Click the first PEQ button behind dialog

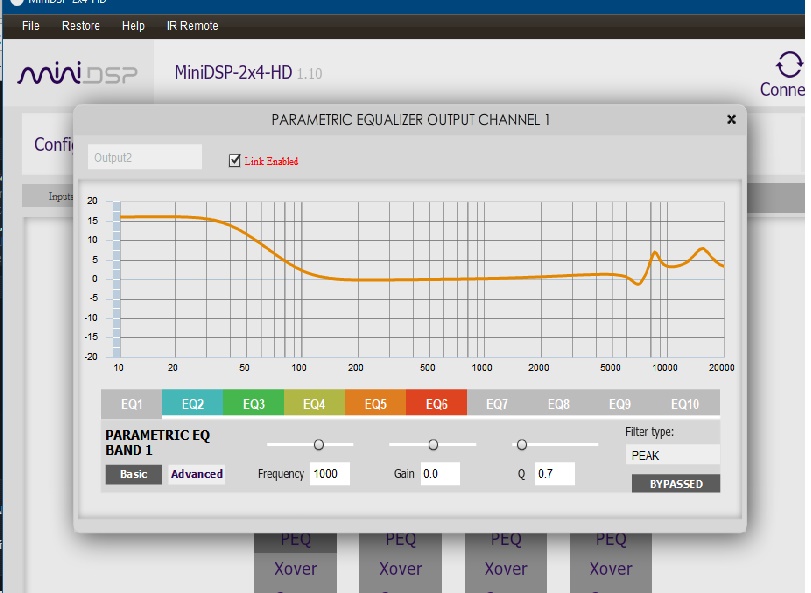295,541
